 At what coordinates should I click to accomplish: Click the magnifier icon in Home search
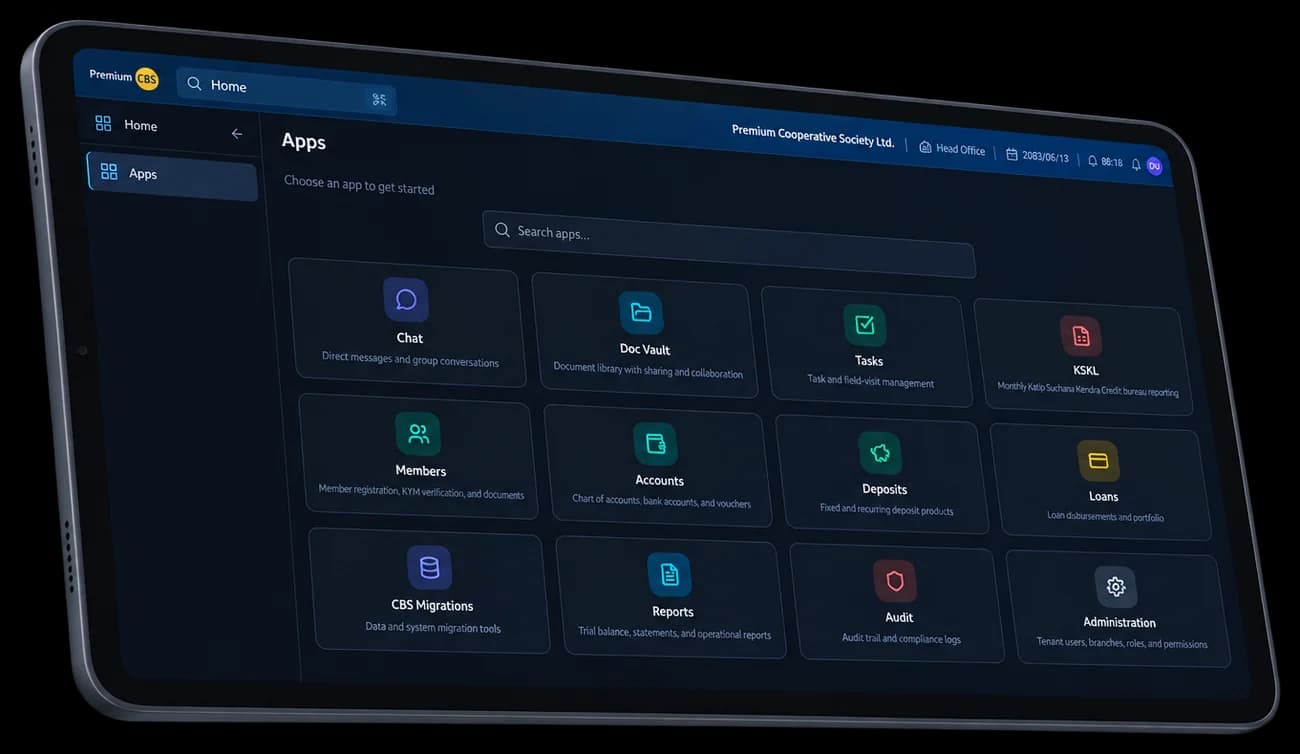click(194, 84)
